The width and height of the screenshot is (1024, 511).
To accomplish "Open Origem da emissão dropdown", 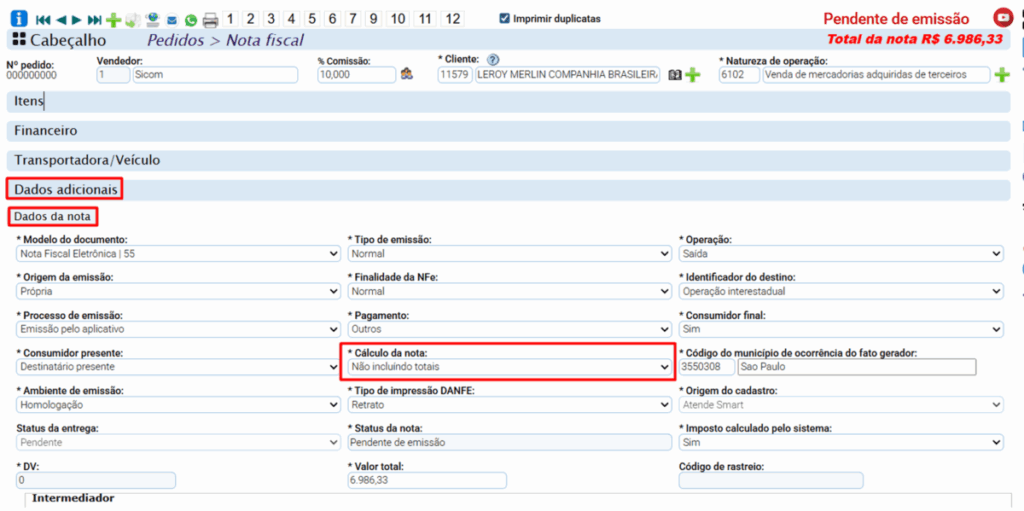I will click(178, 291).
